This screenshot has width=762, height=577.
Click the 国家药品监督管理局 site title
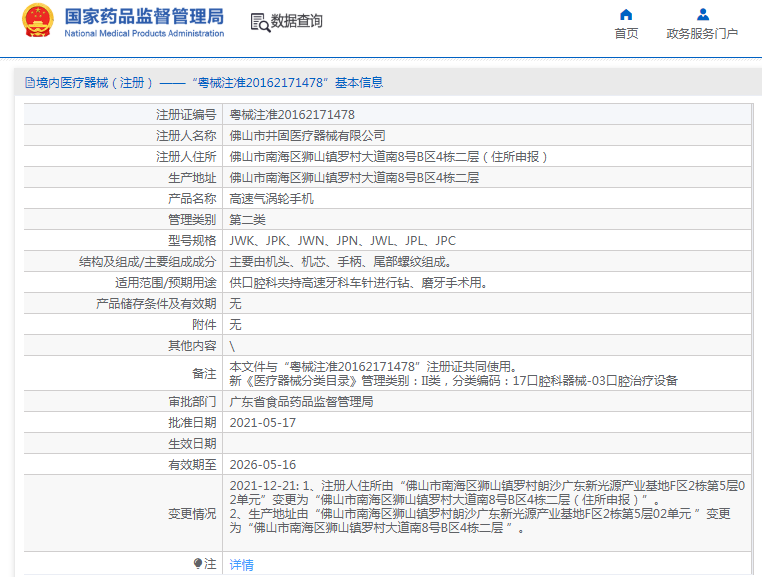pyautogui.click(x=144, y=16)
